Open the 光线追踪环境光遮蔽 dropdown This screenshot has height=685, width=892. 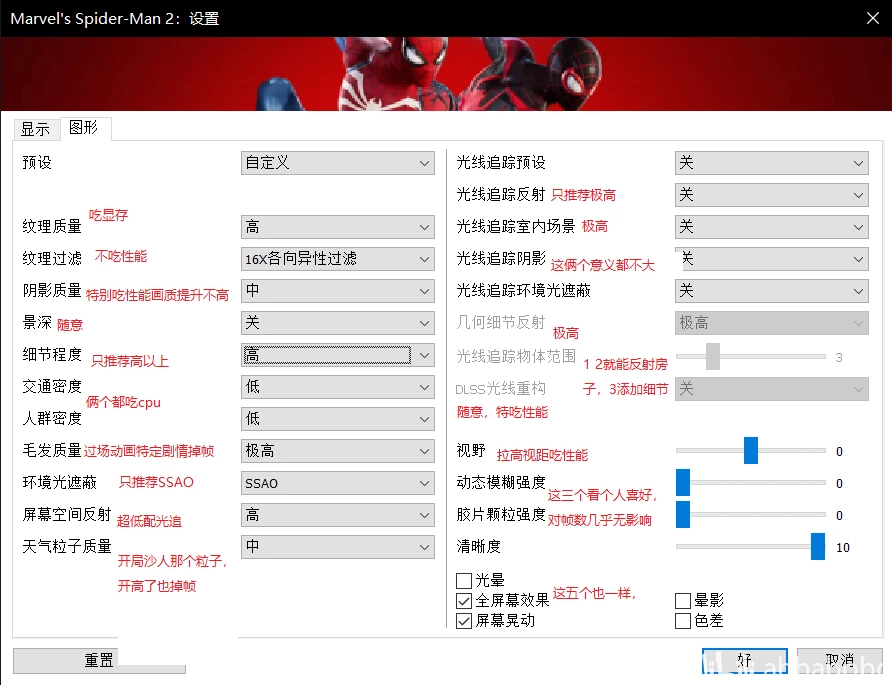pos(771,291)
